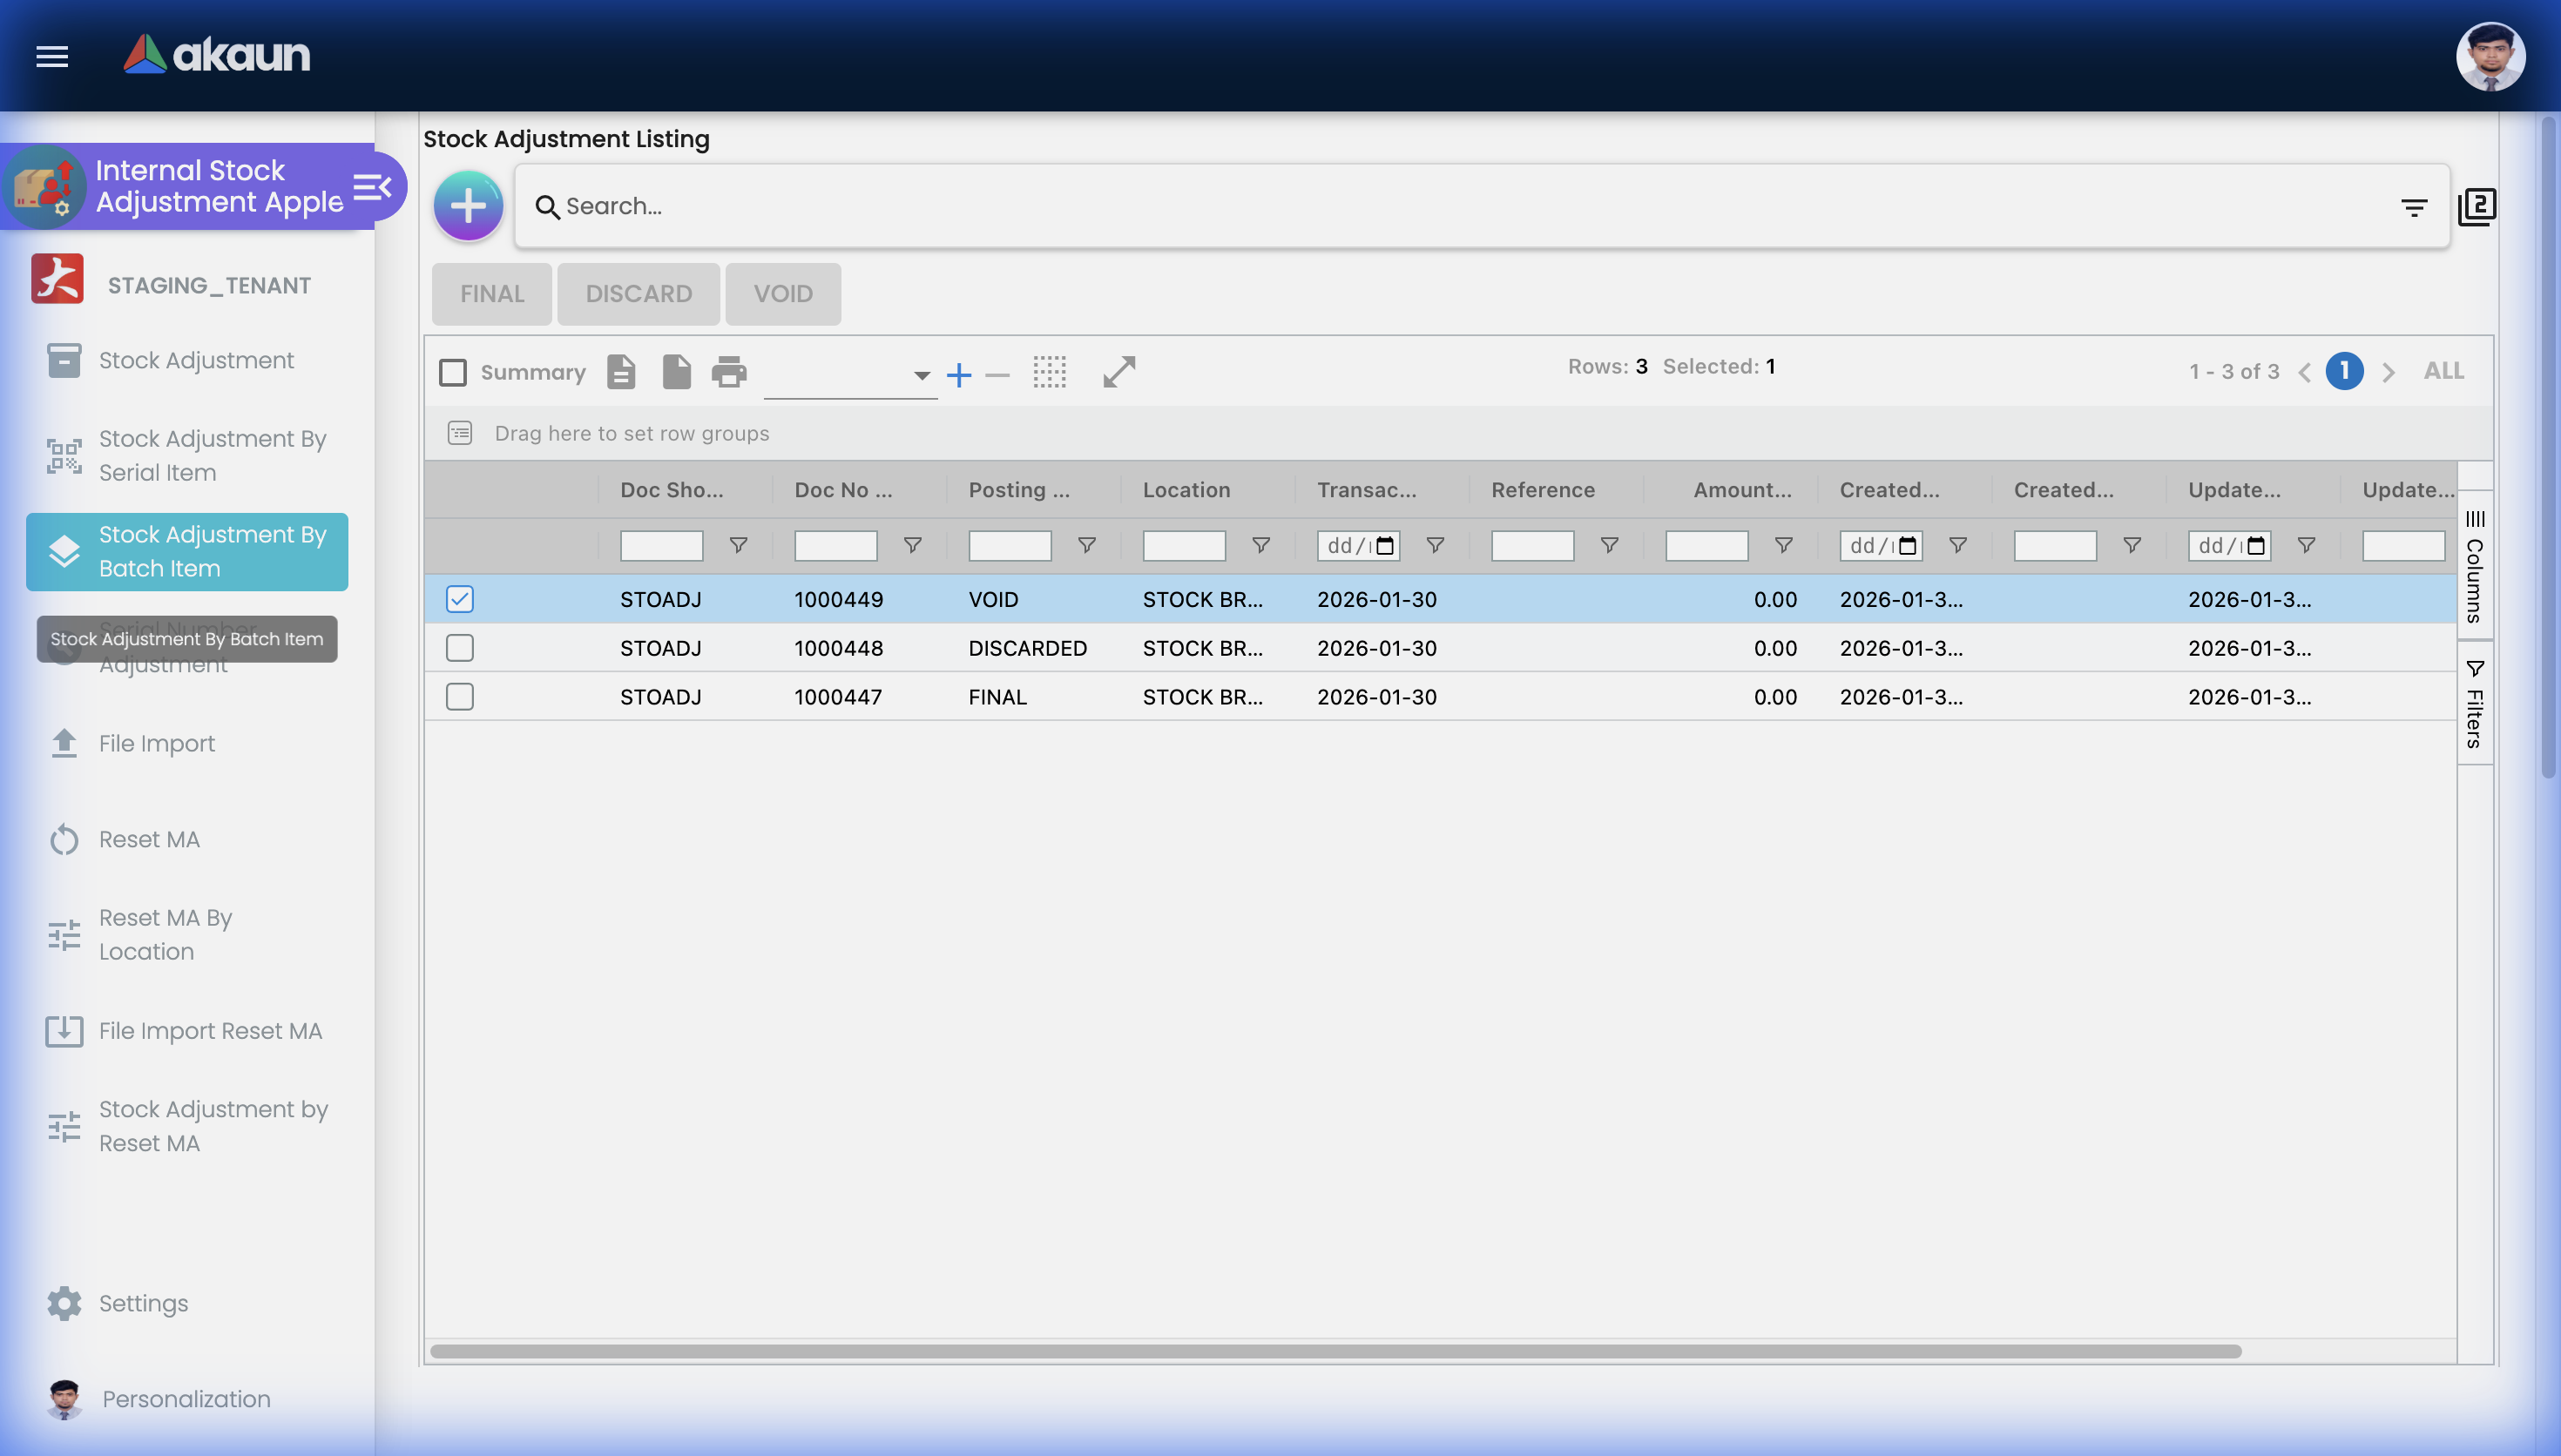This screenshot has width=2561, height=1456.
Task: Open the row grouping dropdown in toolbar
Action: (919, 378)
